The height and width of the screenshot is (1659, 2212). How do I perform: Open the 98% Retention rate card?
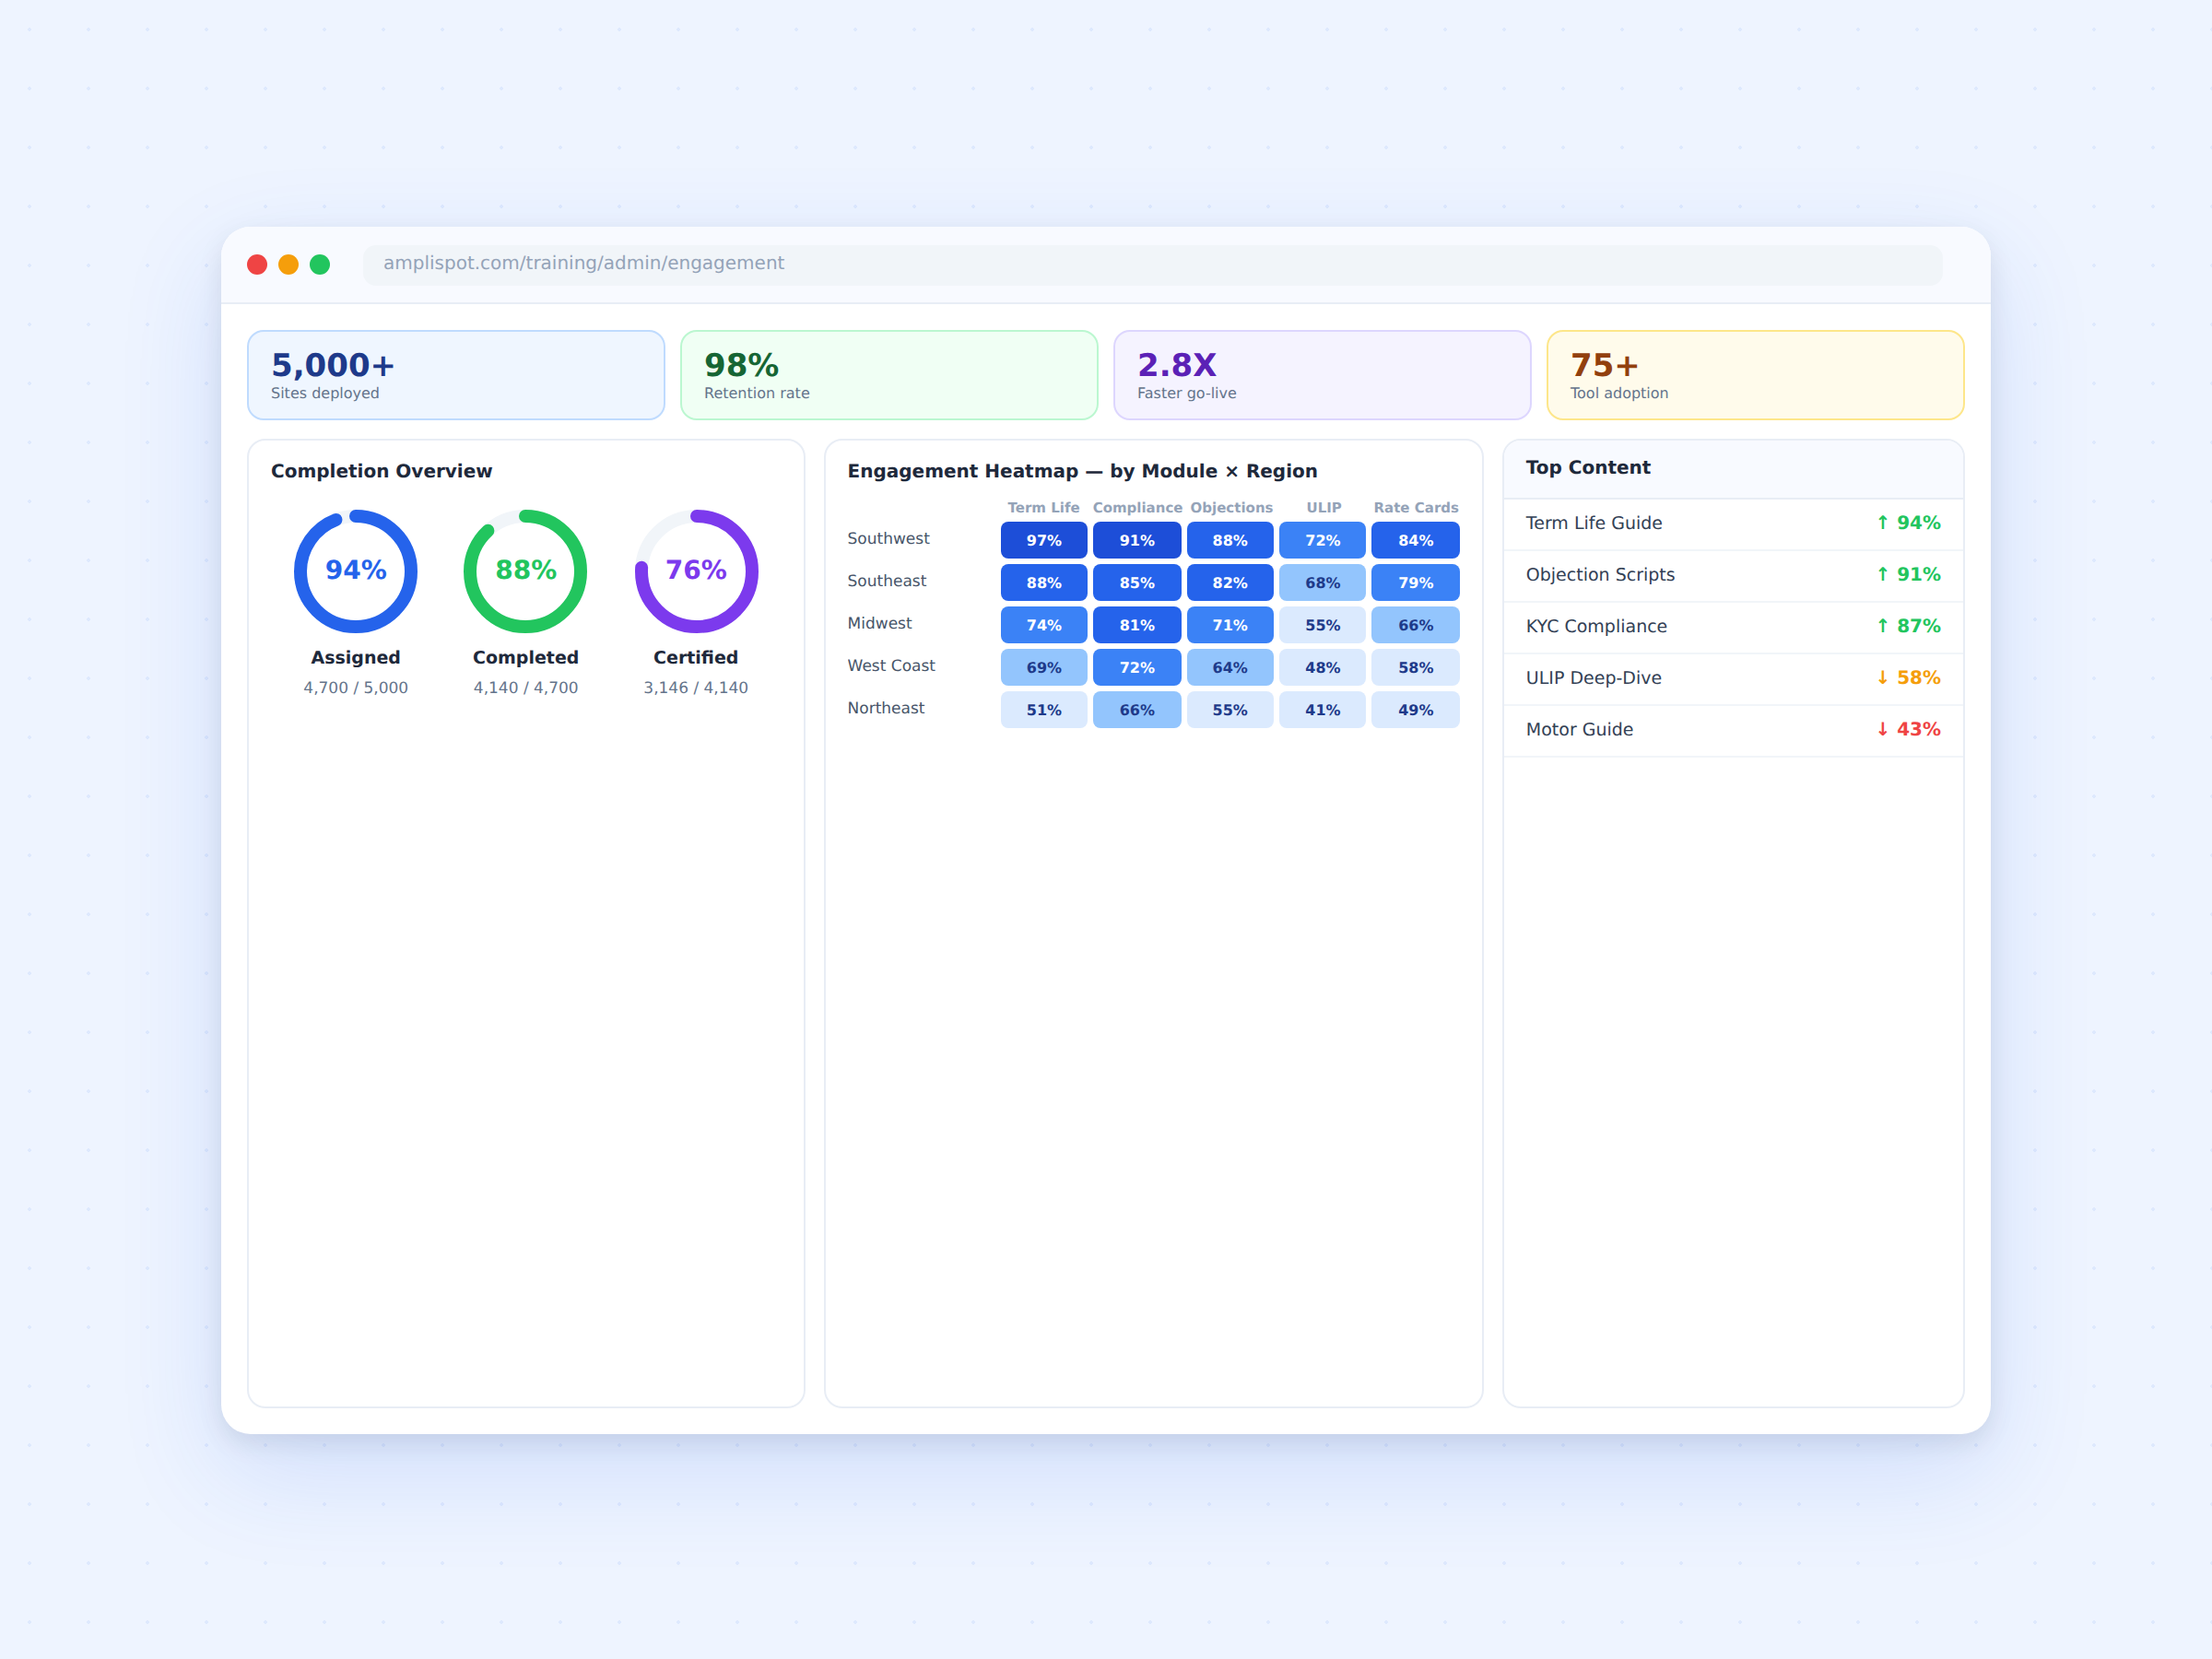(x=889, y=375)
